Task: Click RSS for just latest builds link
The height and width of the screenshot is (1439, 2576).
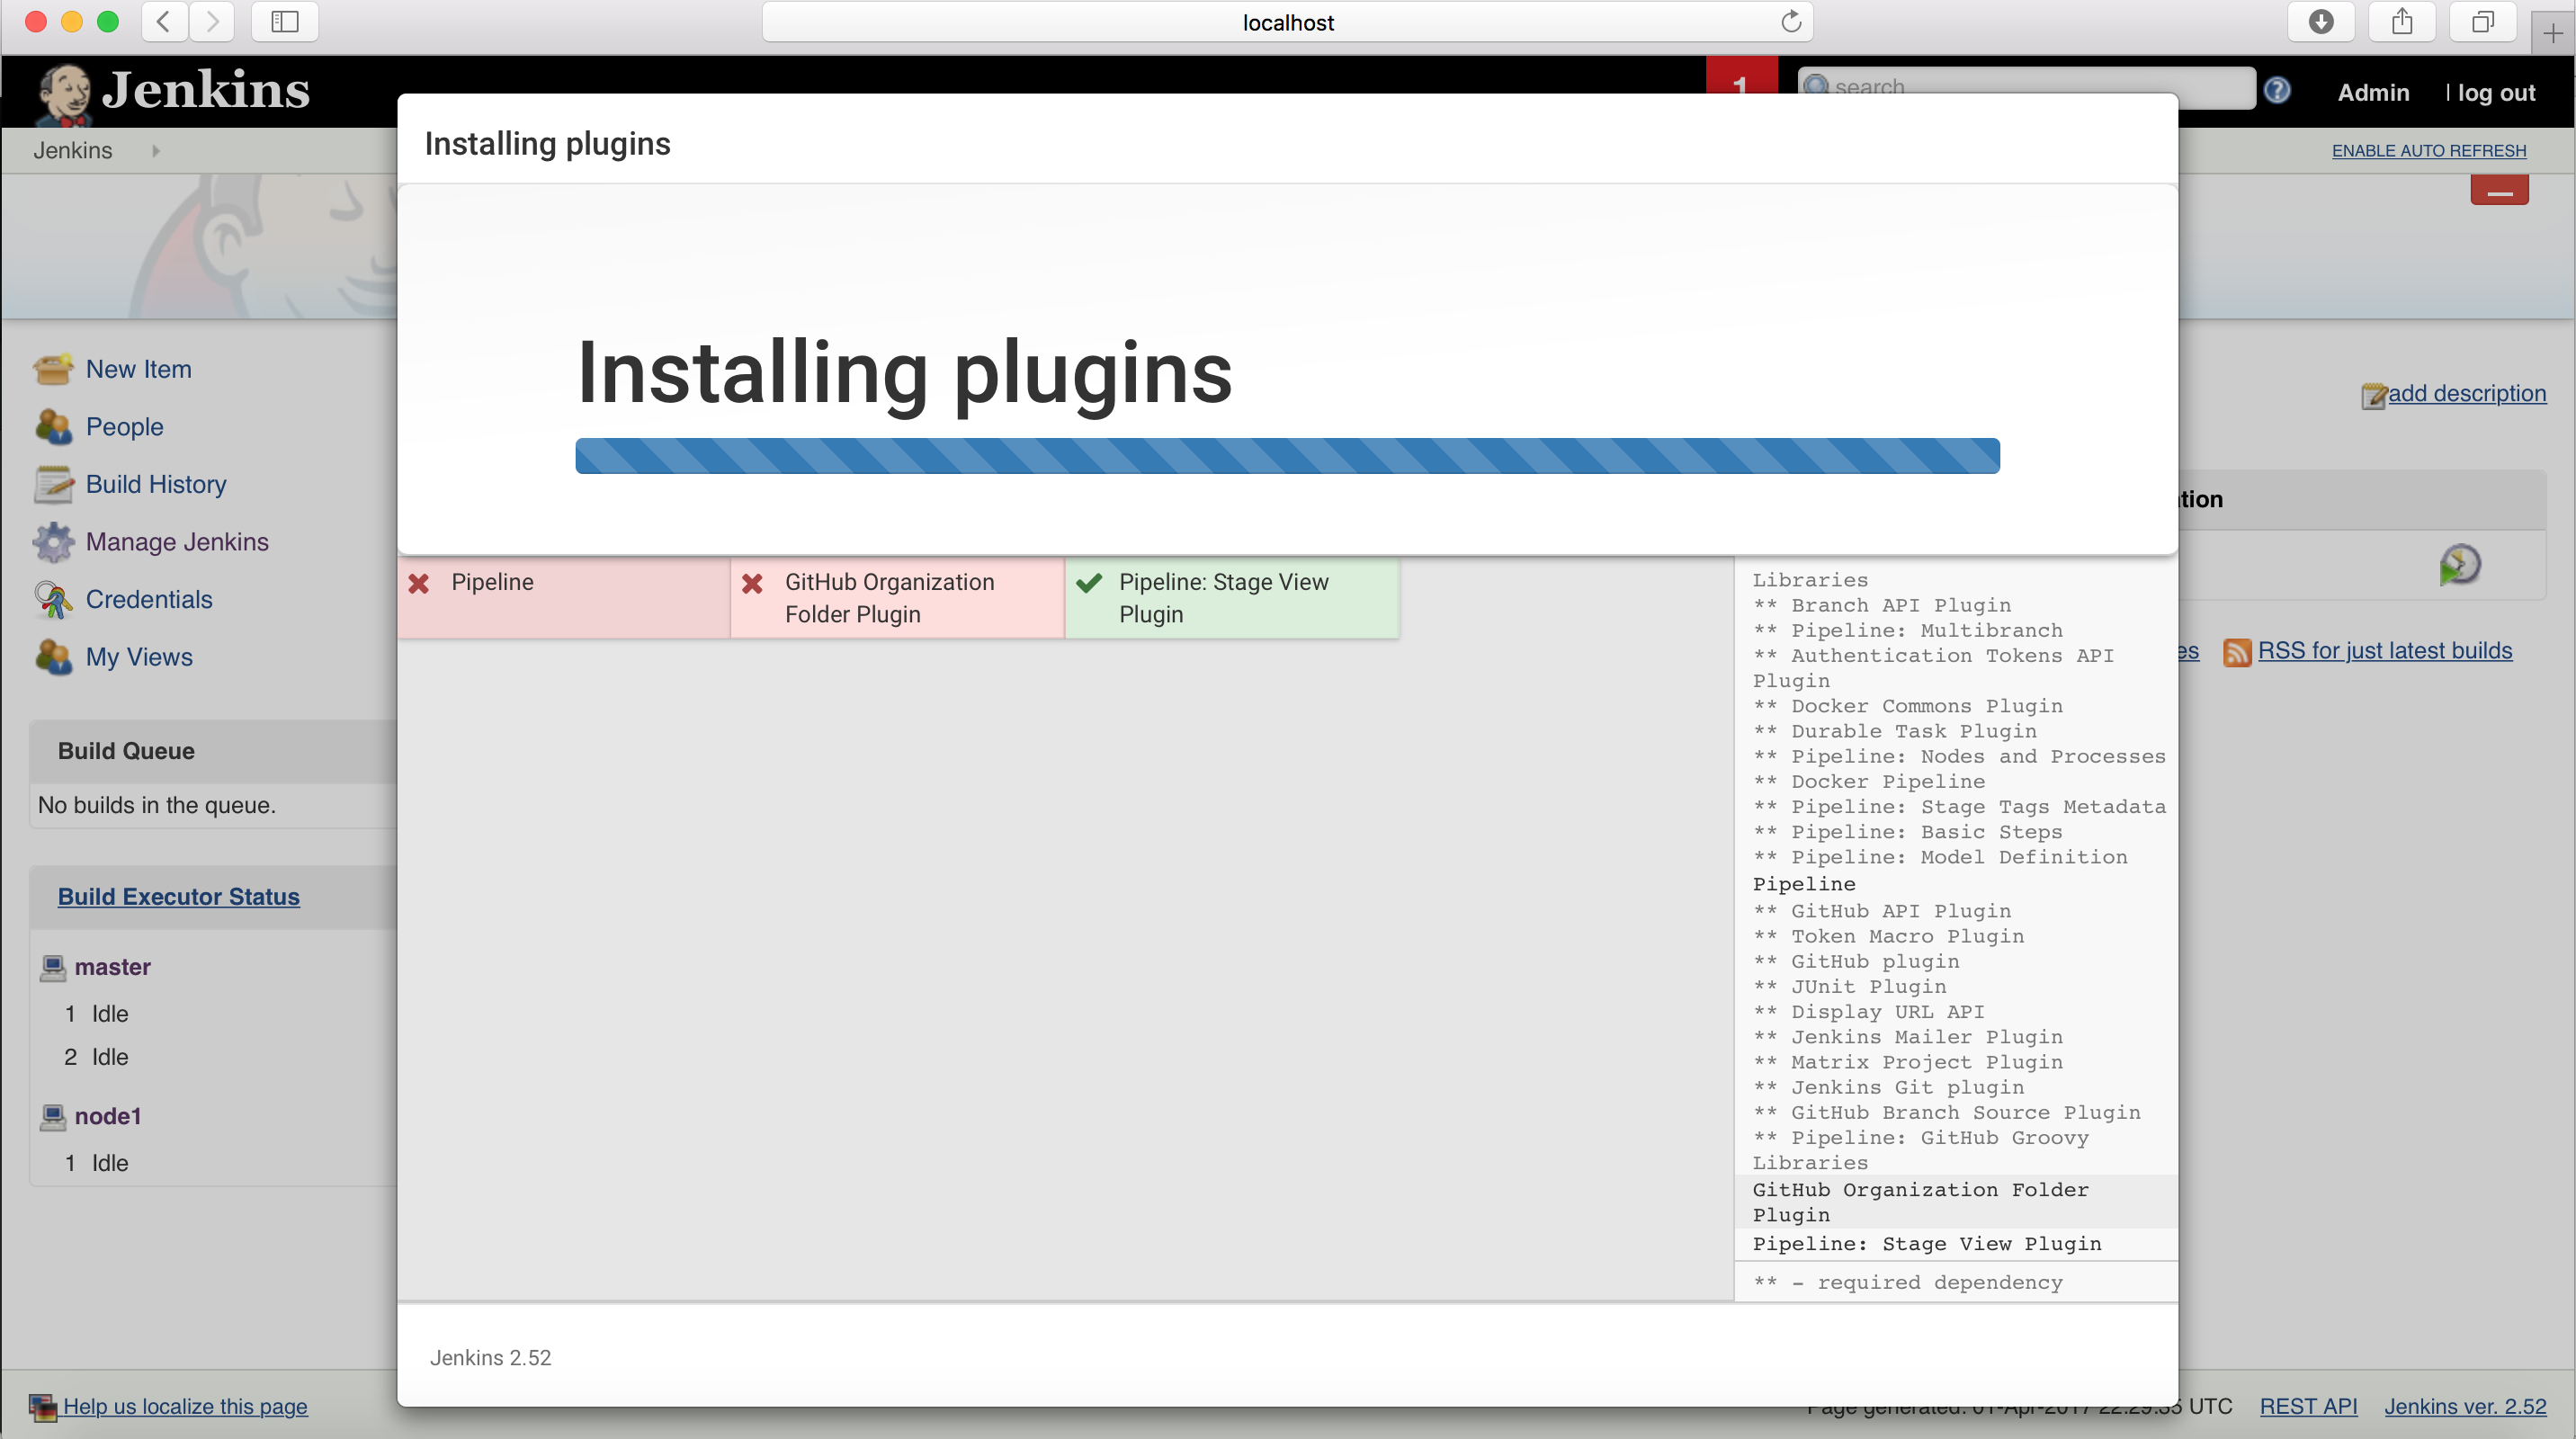Action: pyautogui.click(x=2385, y=651)
